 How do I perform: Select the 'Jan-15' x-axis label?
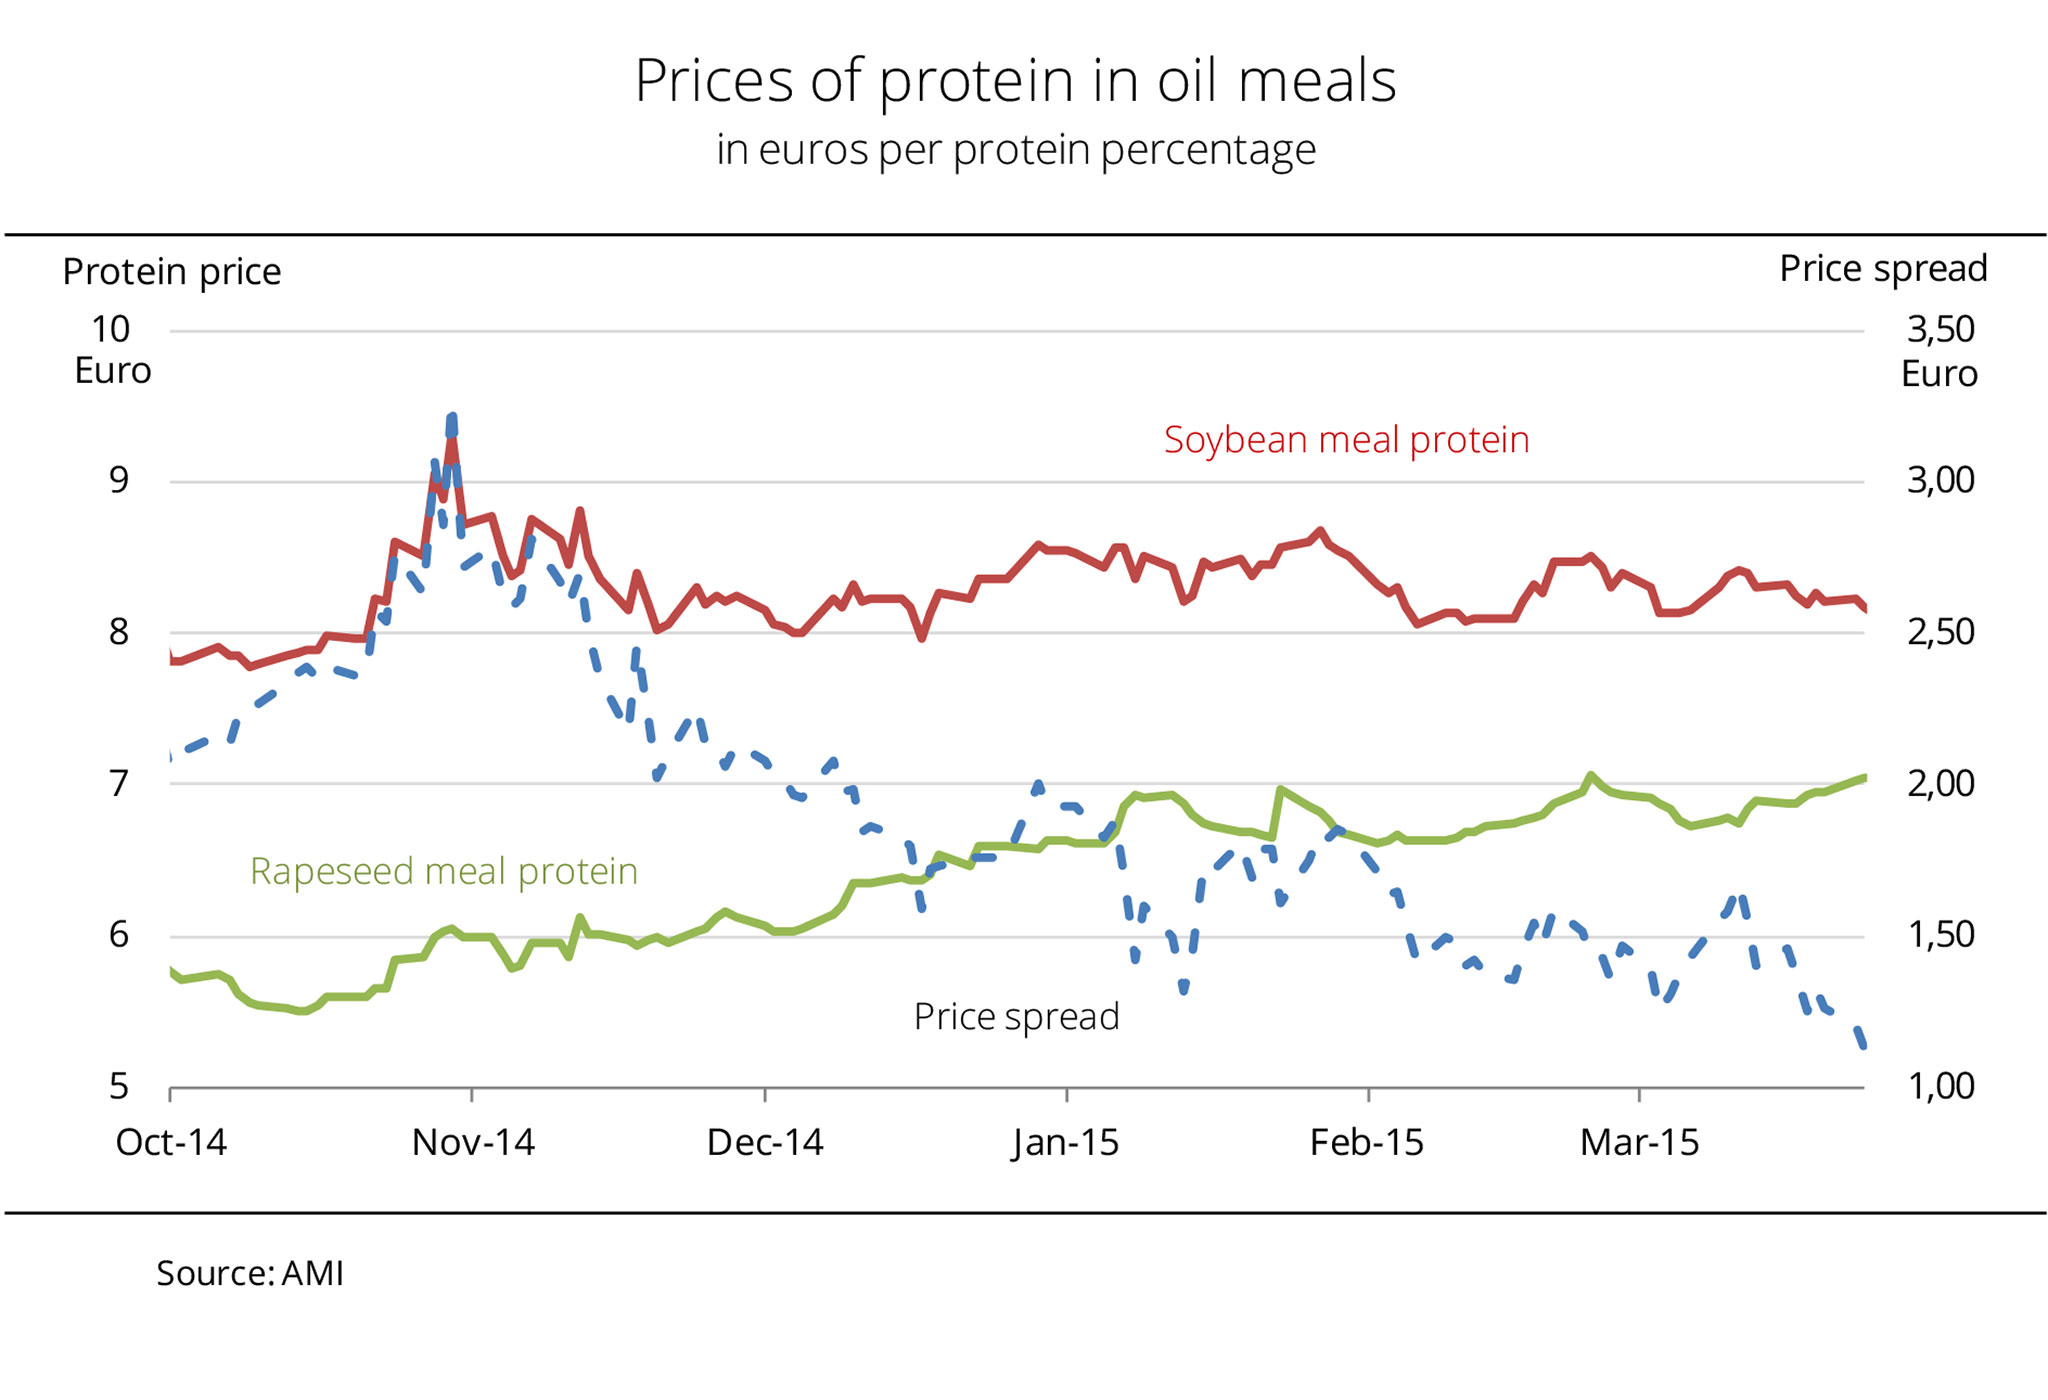coord(1065,1142)
